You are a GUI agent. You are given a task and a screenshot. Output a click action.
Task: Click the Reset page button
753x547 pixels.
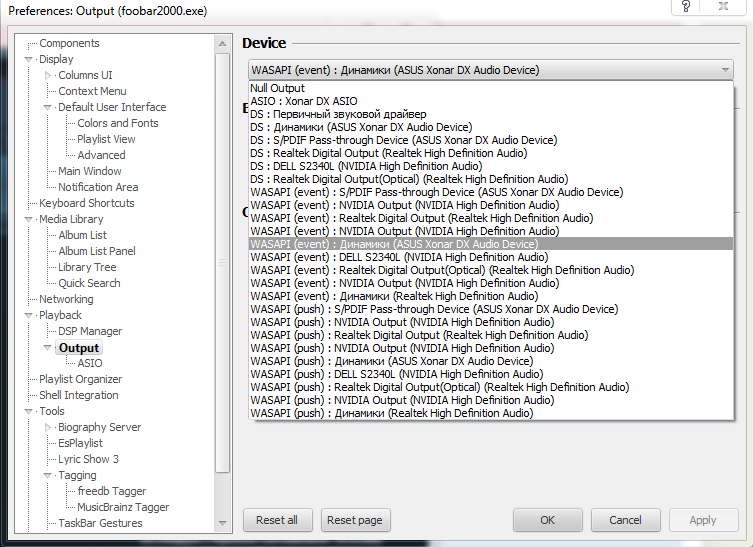pyautogui.click(x=355, y=520)
